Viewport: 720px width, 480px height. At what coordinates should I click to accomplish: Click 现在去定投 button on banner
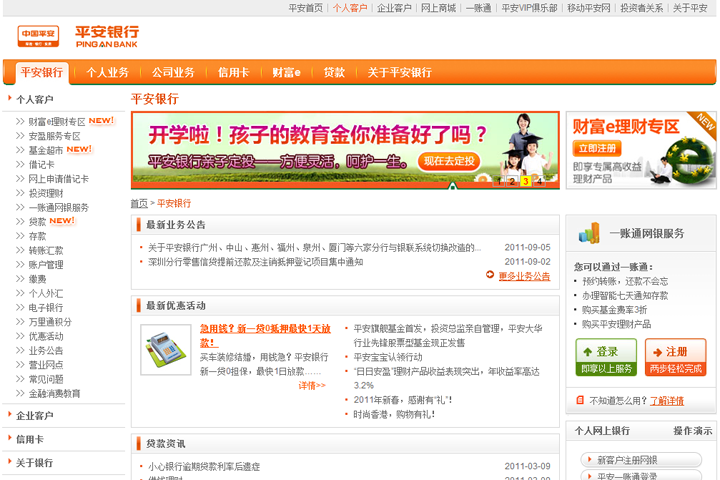[x=447, y=160]
